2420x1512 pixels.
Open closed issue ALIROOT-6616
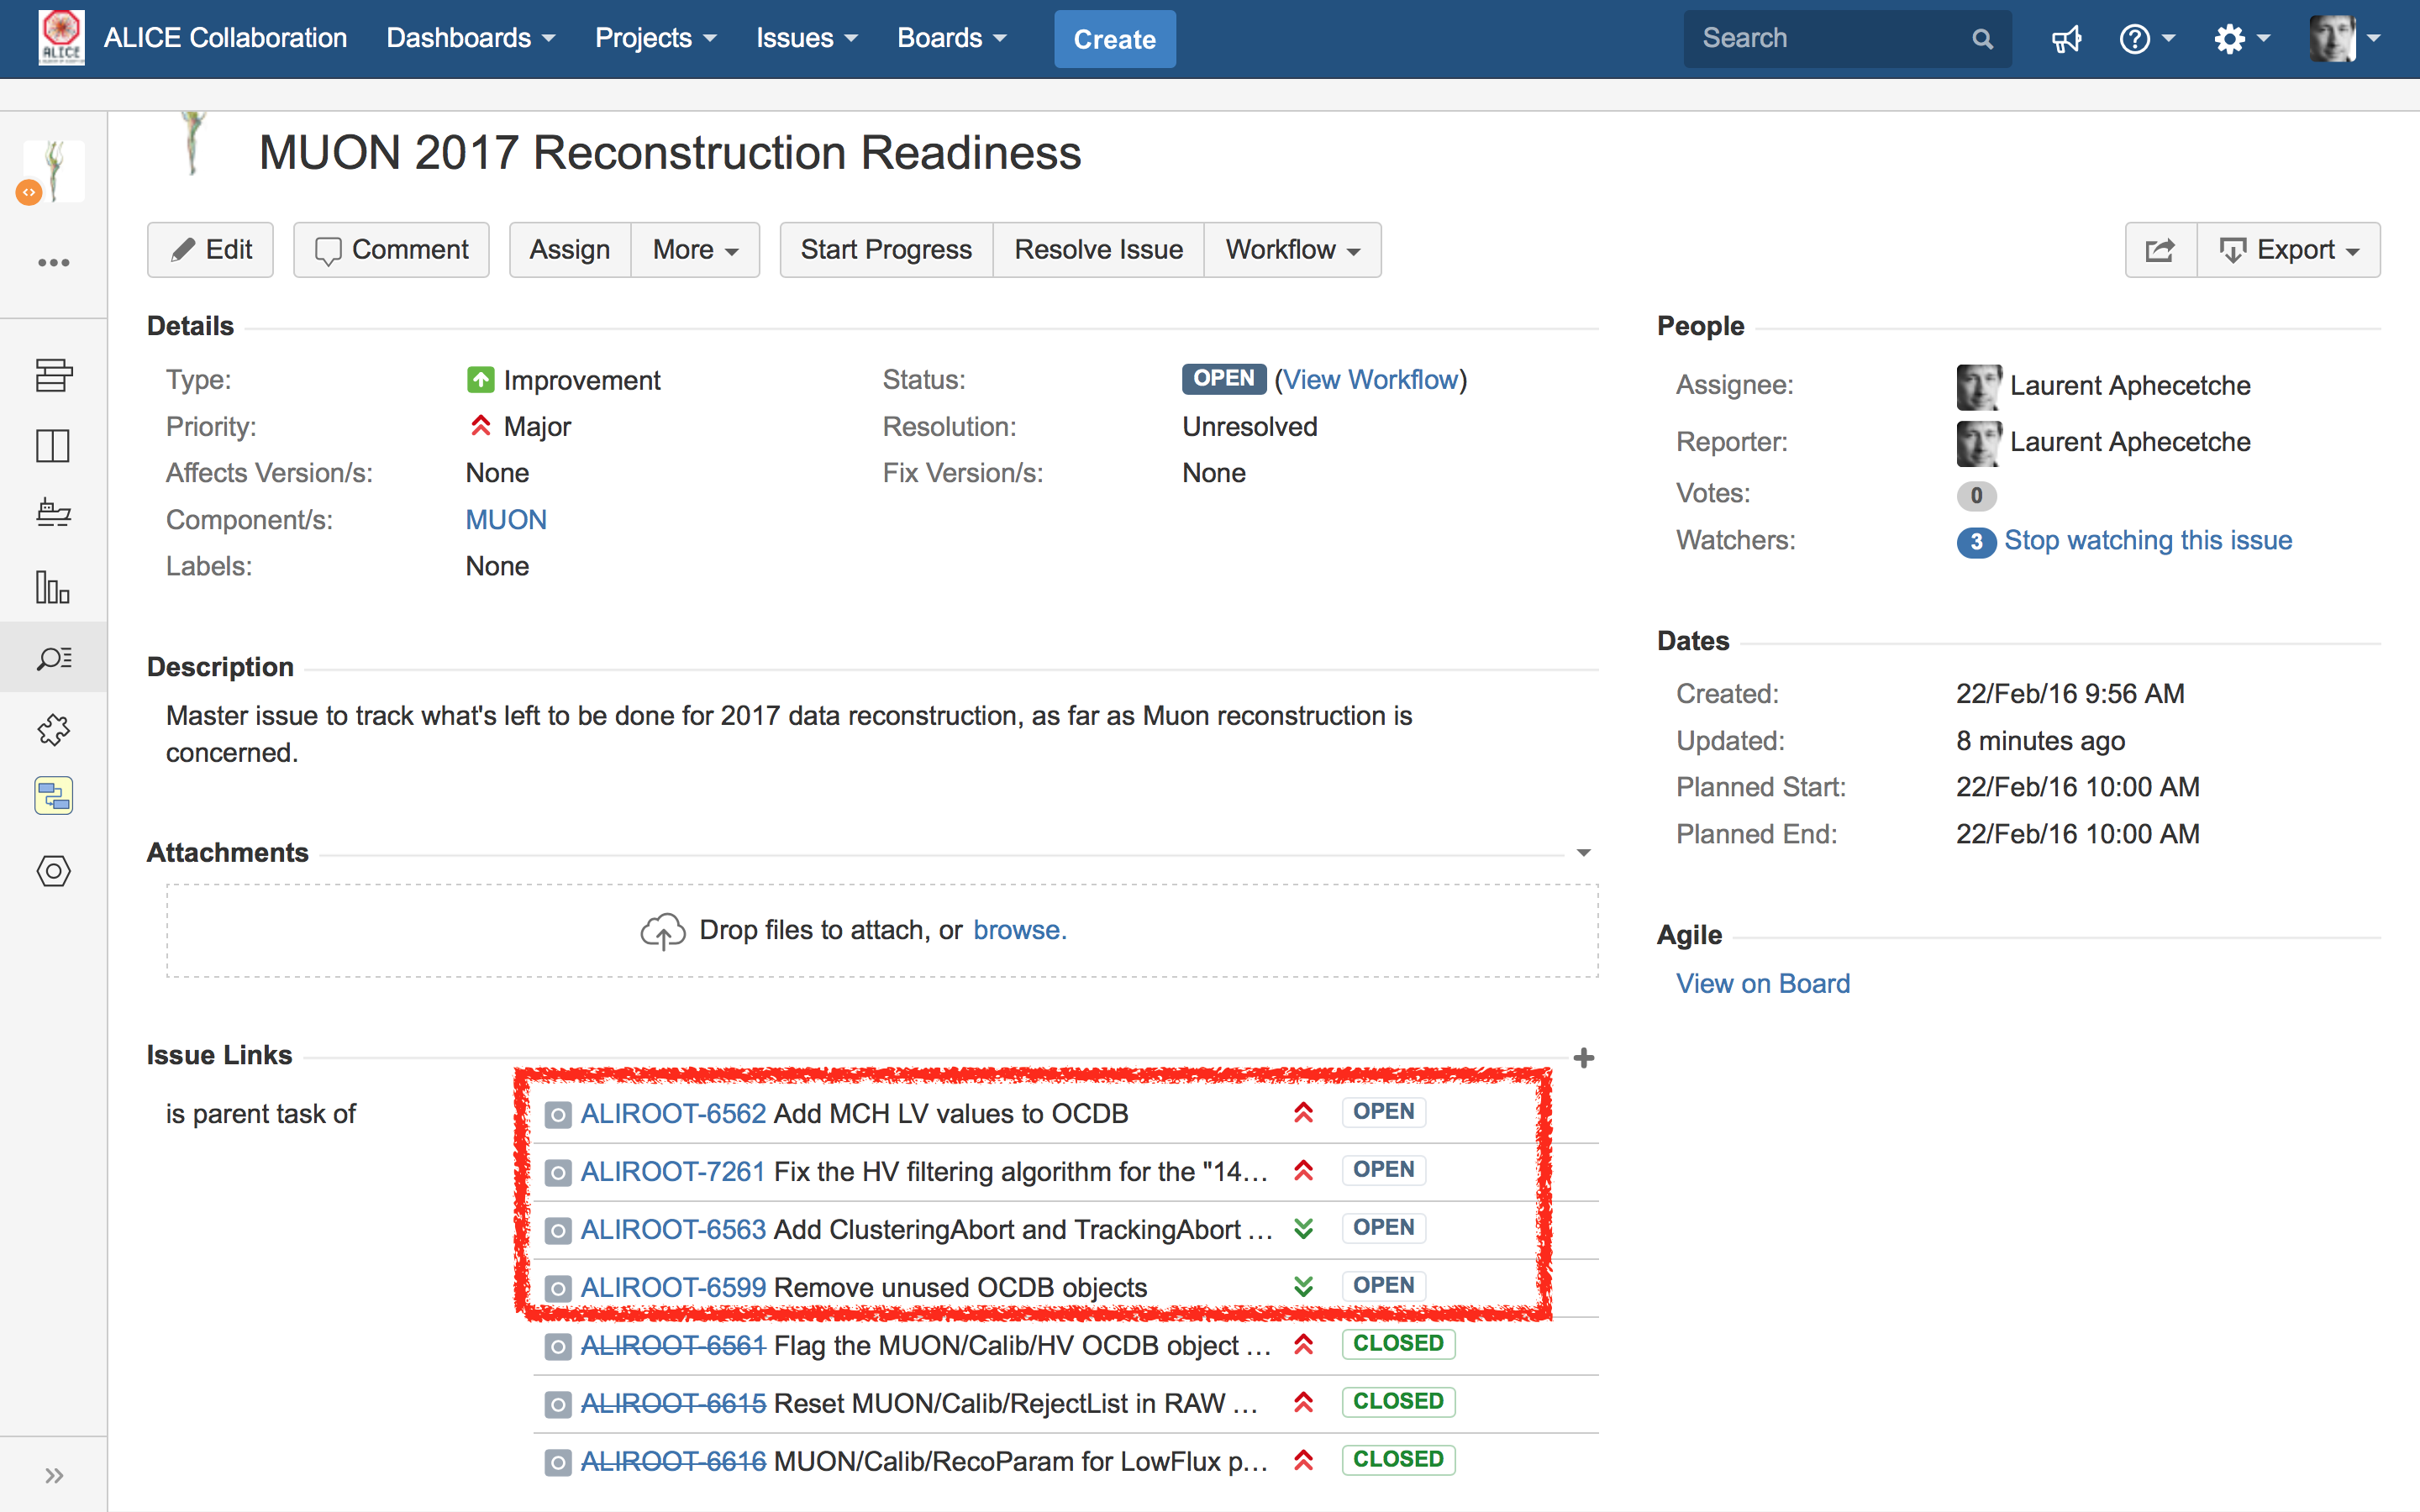pyautogui.click(x=673, y=1462)
